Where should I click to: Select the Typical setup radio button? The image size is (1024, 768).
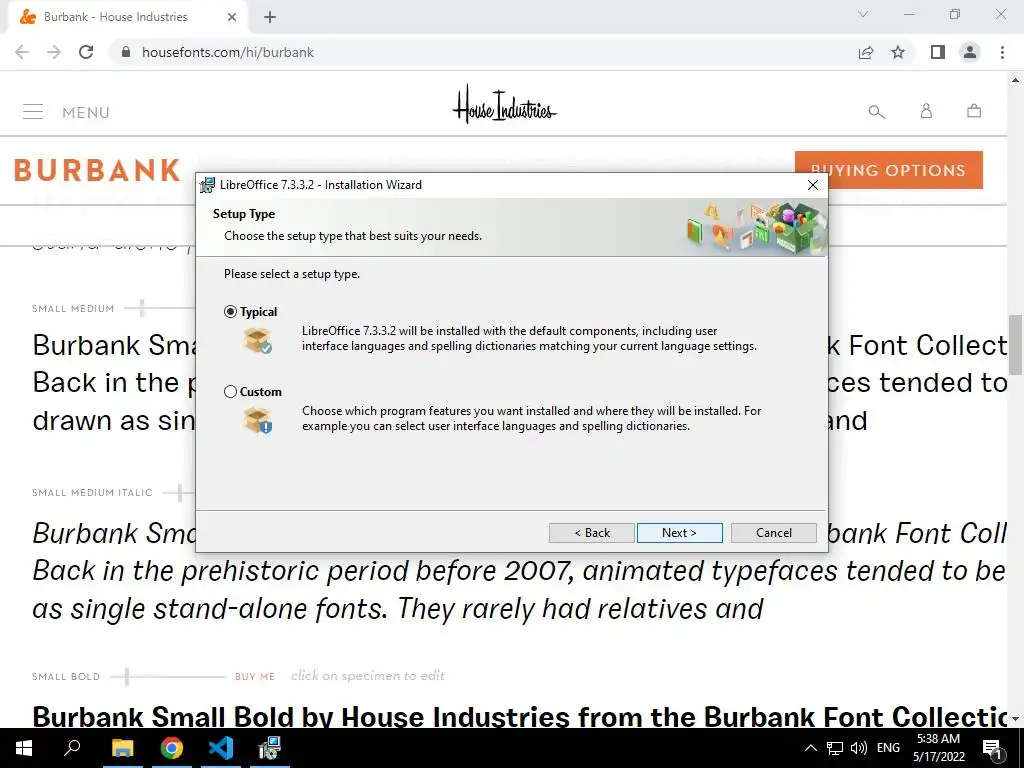(x=230, y=312)
